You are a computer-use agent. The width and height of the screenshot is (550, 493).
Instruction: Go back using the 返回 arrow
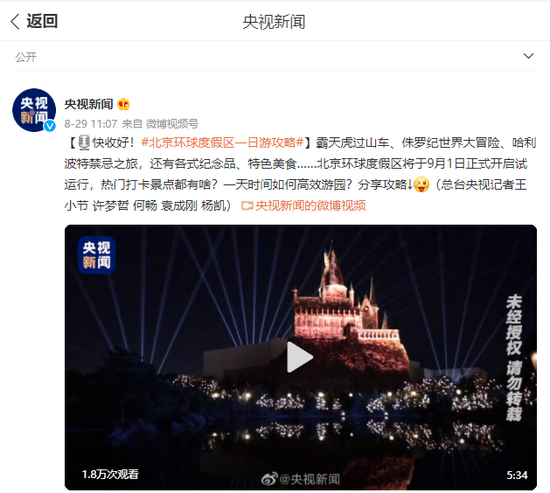pos(15,21)
